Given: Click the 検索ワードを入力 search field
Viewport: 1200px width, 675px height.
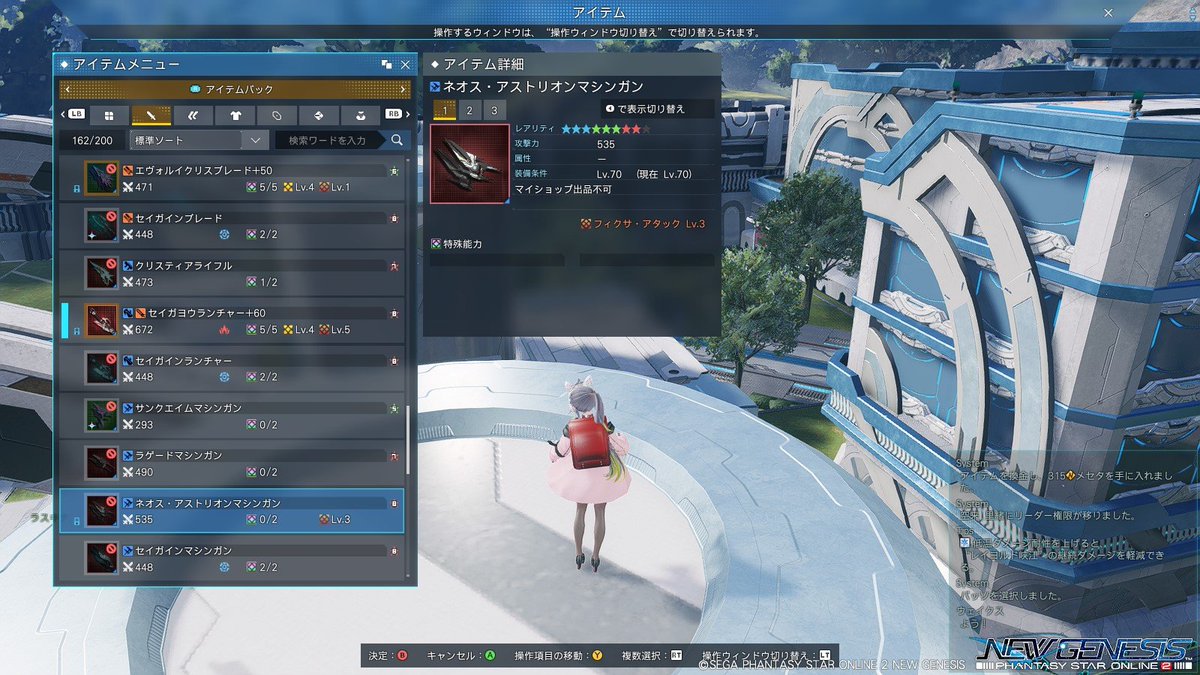Looking at the screenshot, I should [x=329, y=141].
